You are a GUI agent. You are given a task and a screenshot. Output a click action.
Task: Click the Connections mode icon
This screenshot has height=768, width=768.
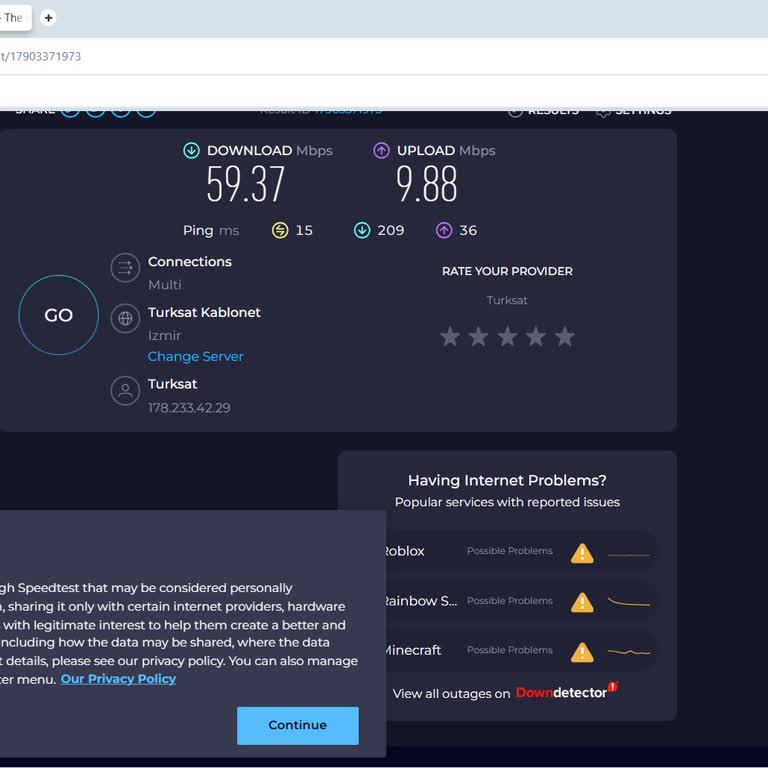pos(125,268)
